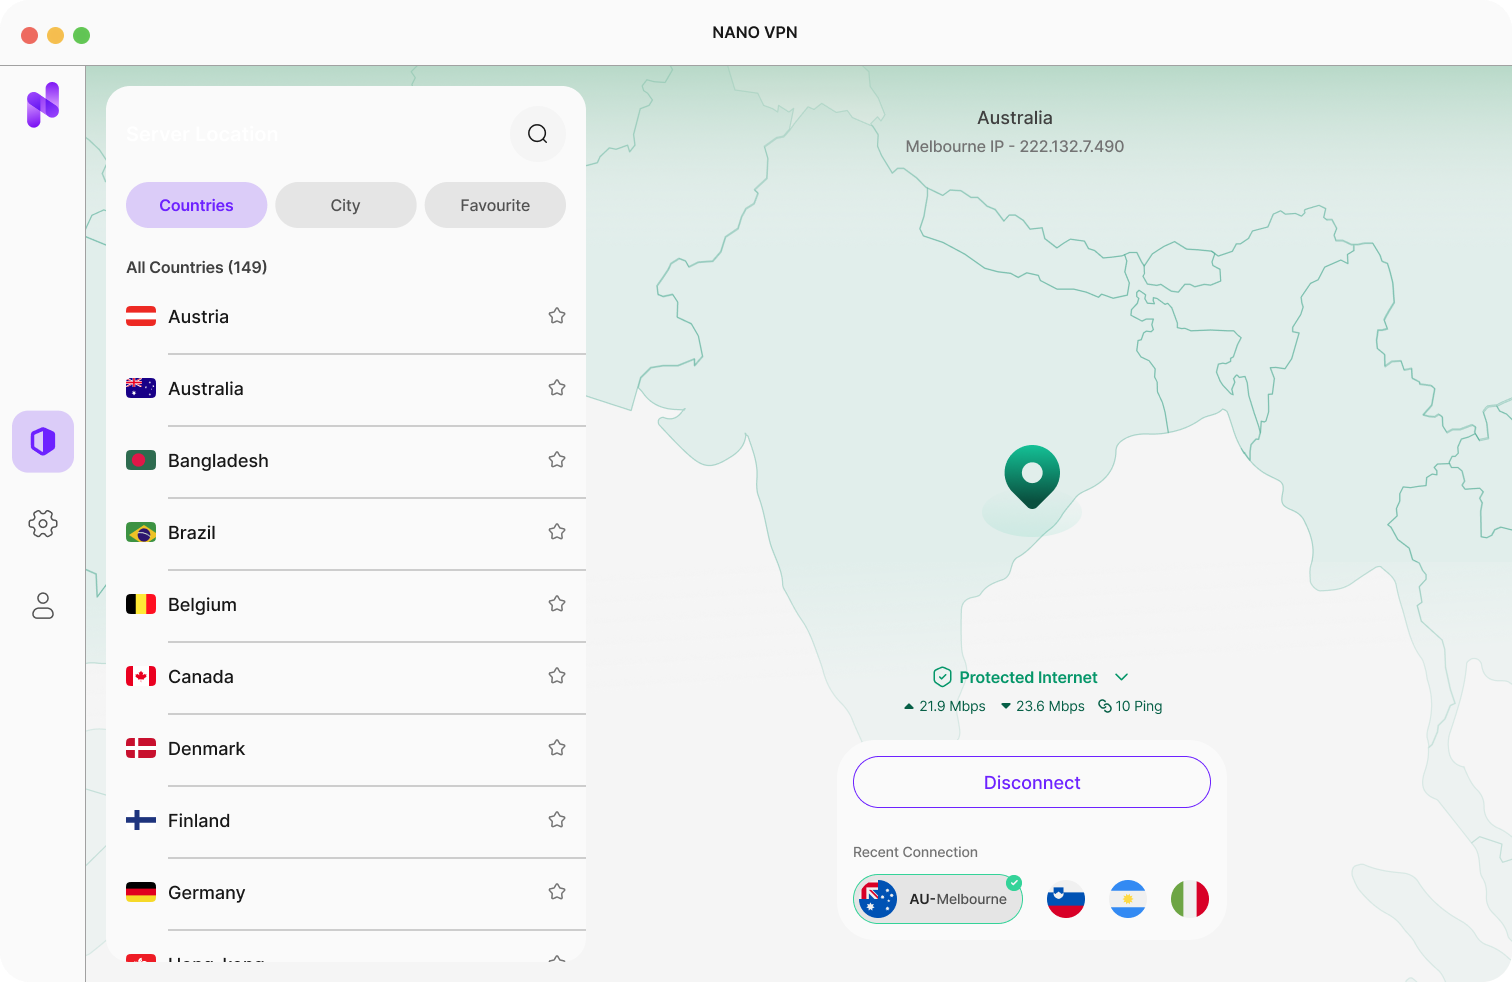1512x982 pixels.
Task: Click the green map location pin
Action: (x=1032, y=477)
